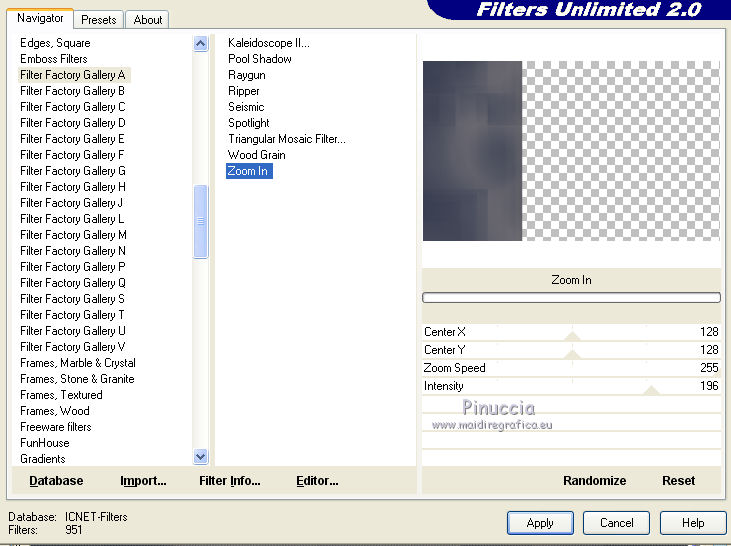Select Filter Factory Gallery H
Screen dimensions: 731x546
click(x=72, y=187)
